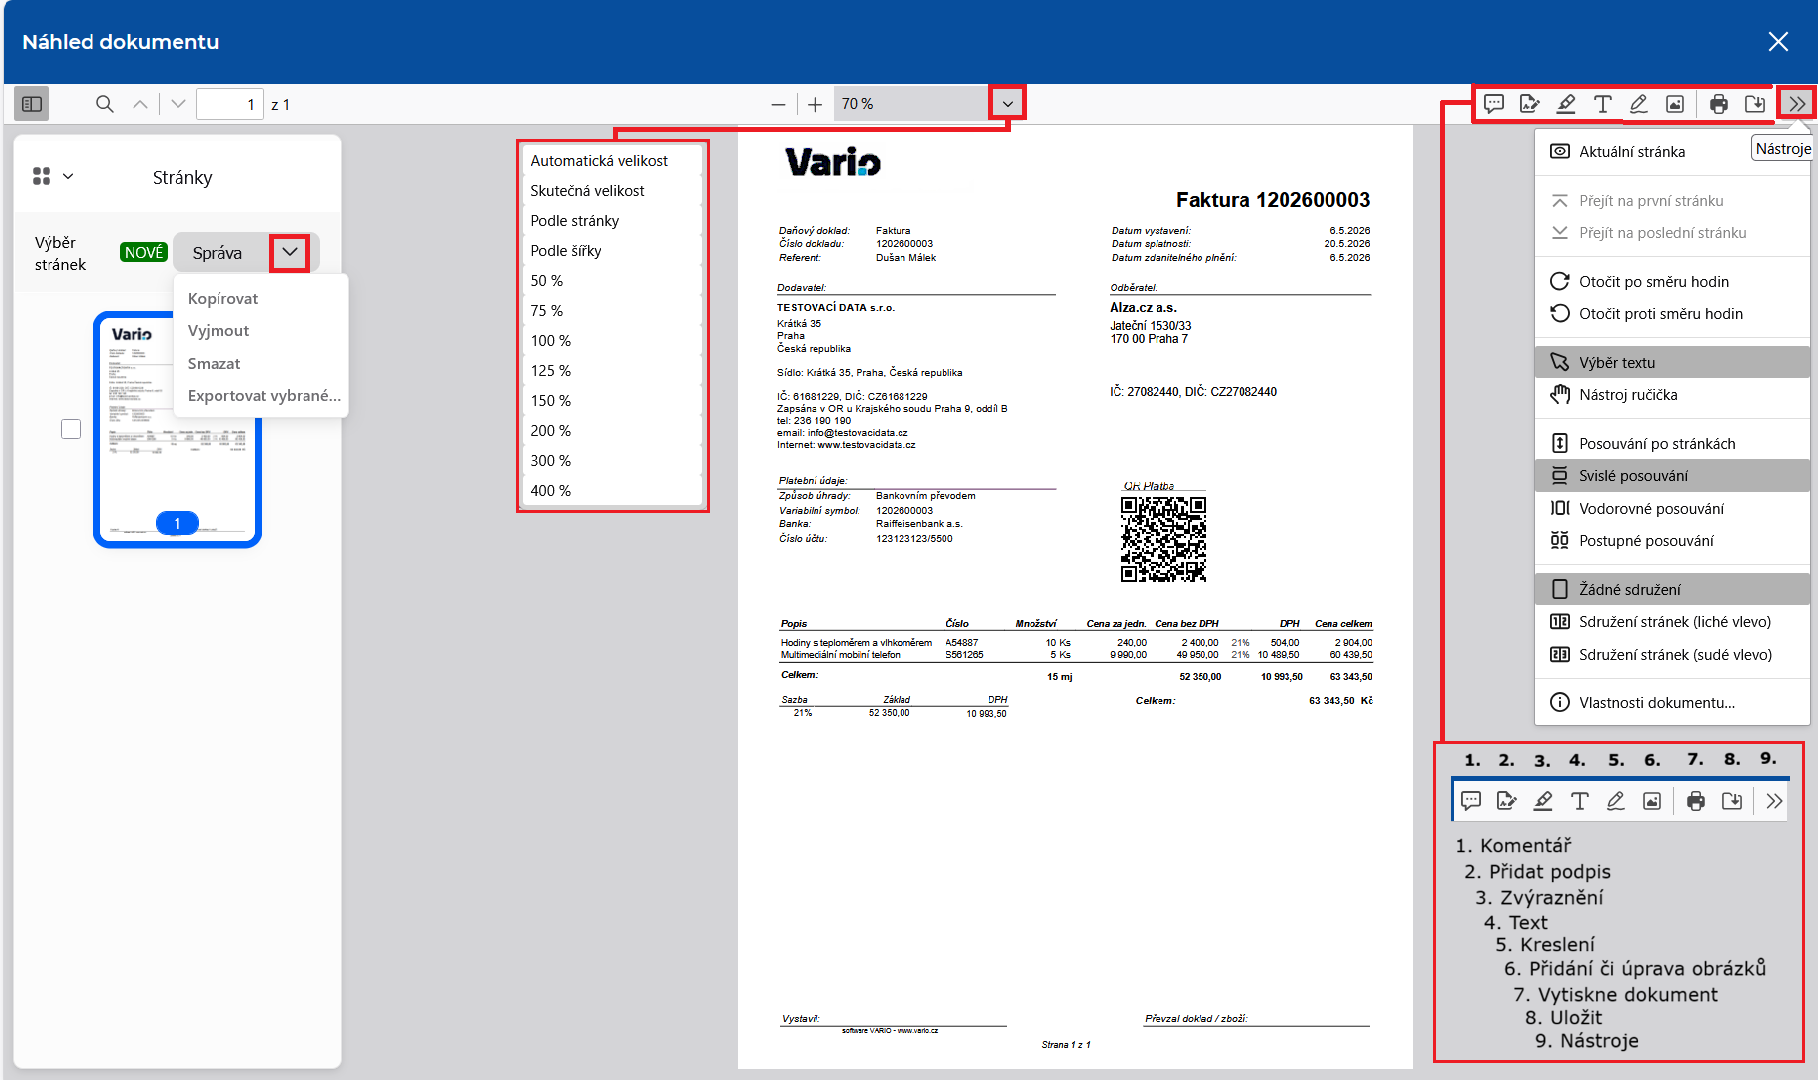Image resolution: width=1818 pixels, height=1080 pixels.
Task: Select Vyjmout in the Správa menu
Action: (261, 331)
